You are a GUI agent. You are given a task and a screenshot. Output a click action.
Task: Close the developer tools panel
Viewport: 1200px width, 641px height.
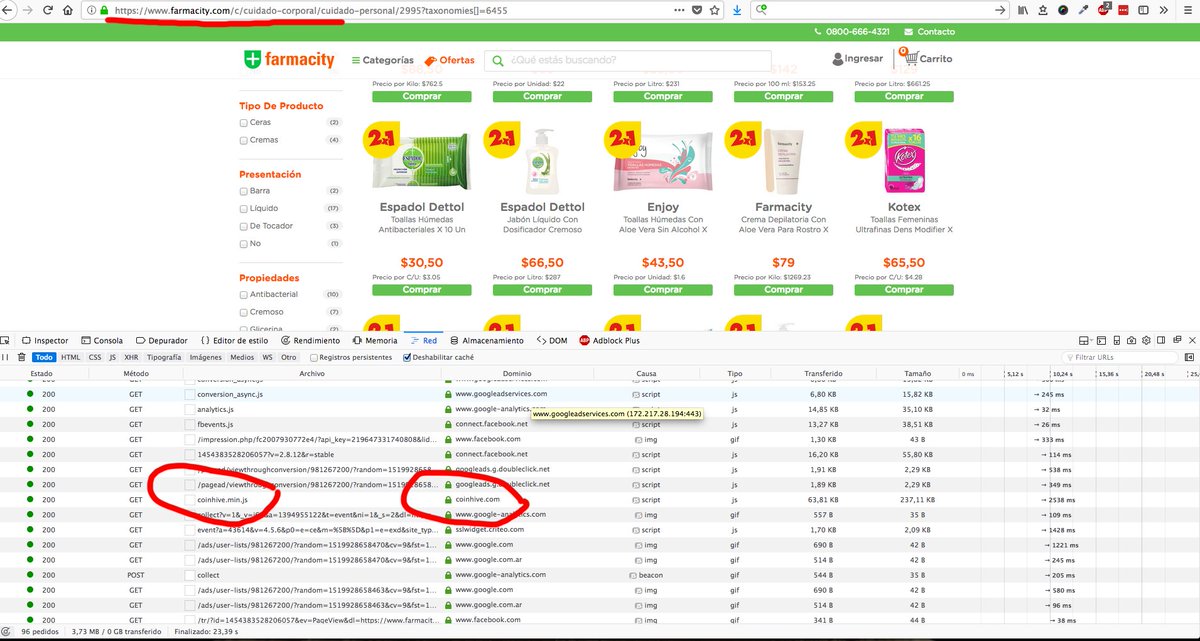click(x=1190, y=340)
